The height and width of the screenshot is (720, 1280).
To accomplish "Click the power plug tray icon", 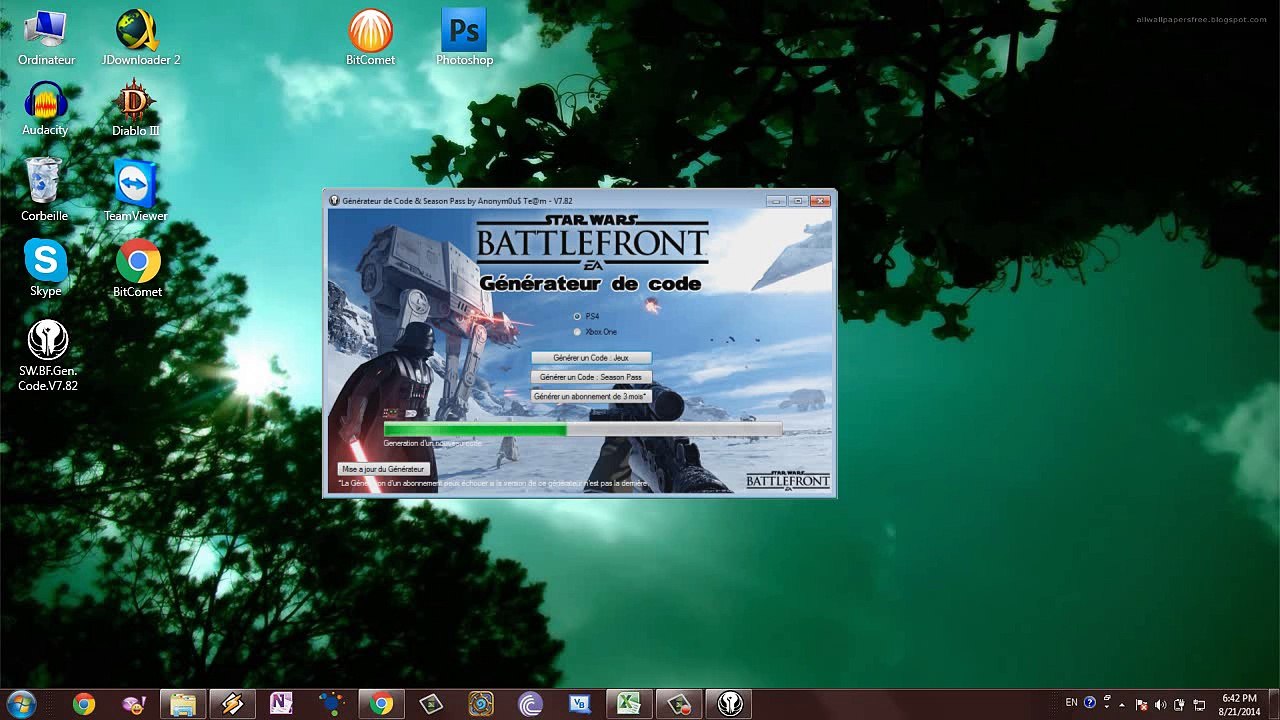I will tap(1180, 704).
